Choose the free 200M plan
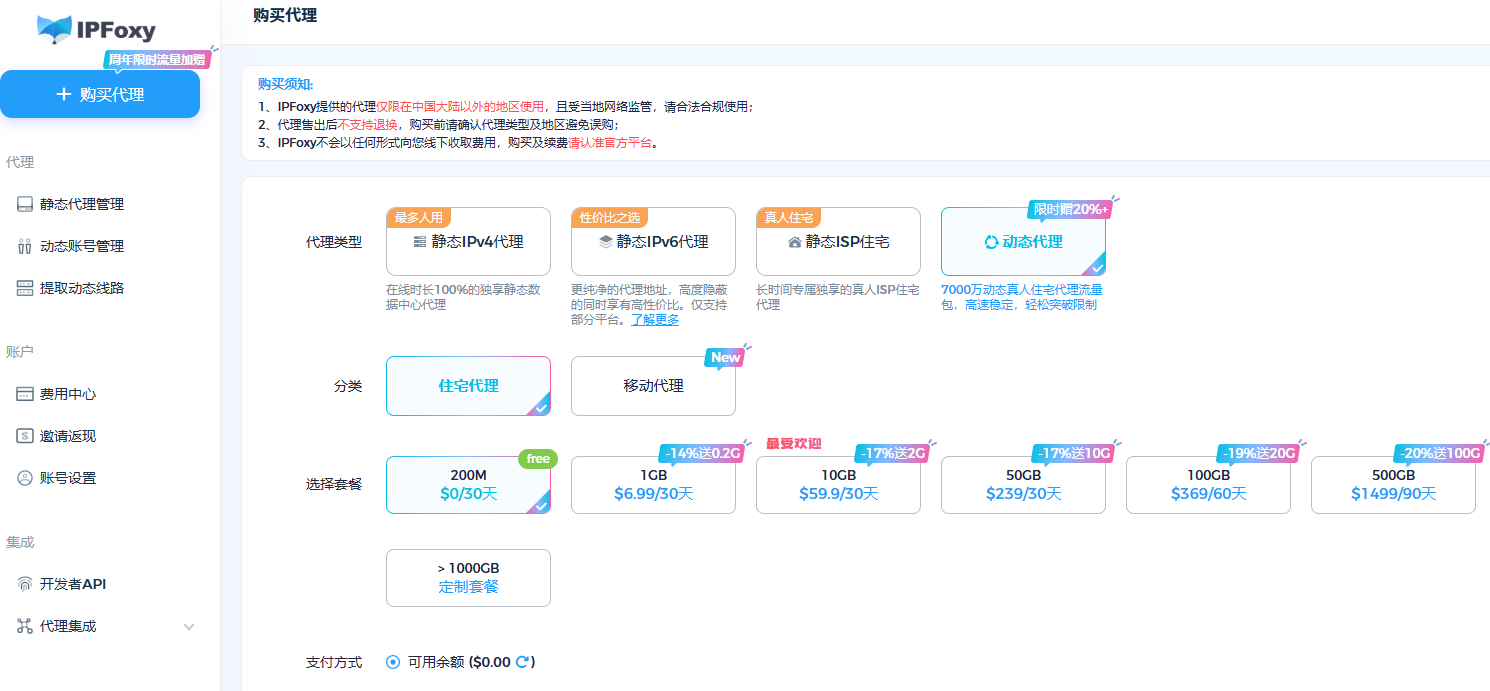This screenshot has width=1490, height=691. tap(468, 485)
